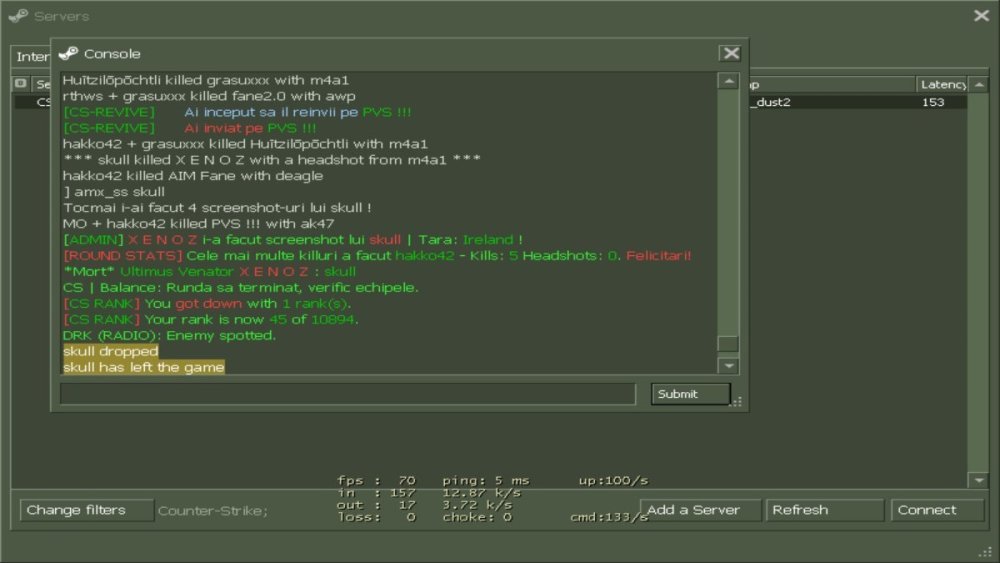Click the Console scroll up arrow
This screenshot has width=1000, height=563.
728,81
